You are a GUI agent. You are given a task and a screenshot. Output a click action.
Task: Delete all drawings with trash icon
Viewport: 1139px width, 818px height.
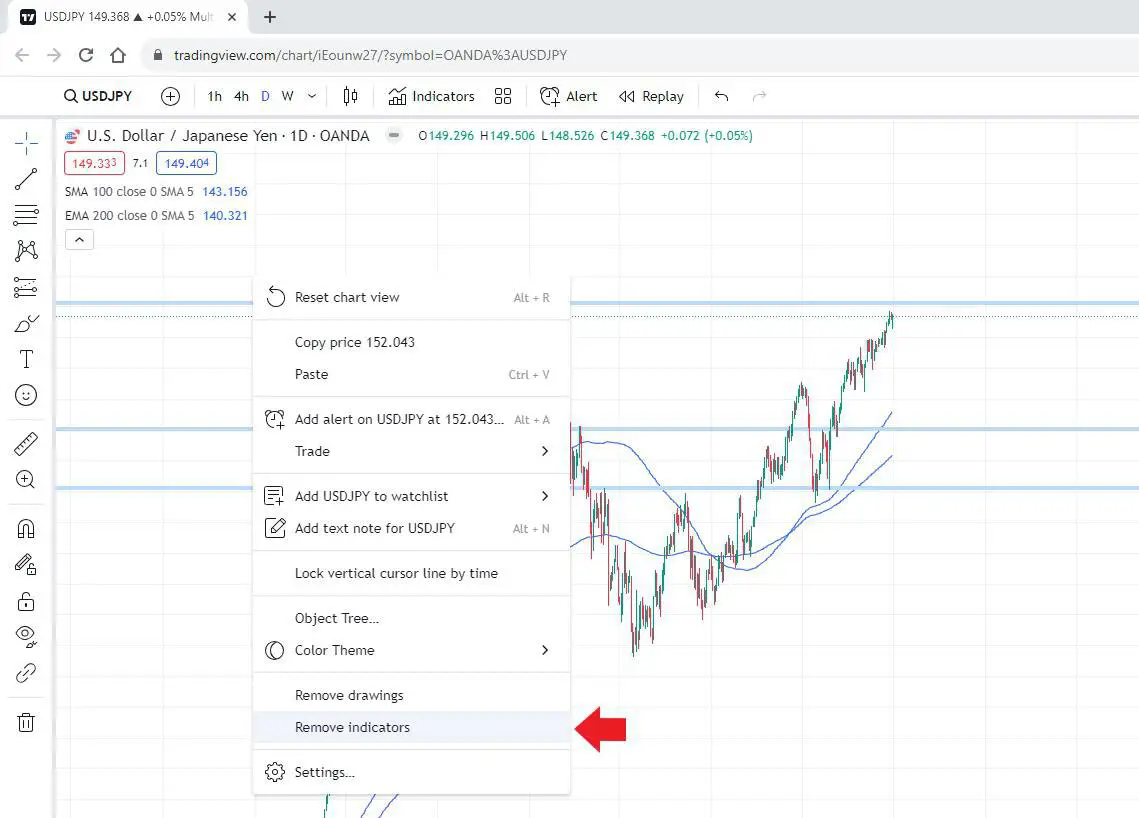[x=27, y=722]
